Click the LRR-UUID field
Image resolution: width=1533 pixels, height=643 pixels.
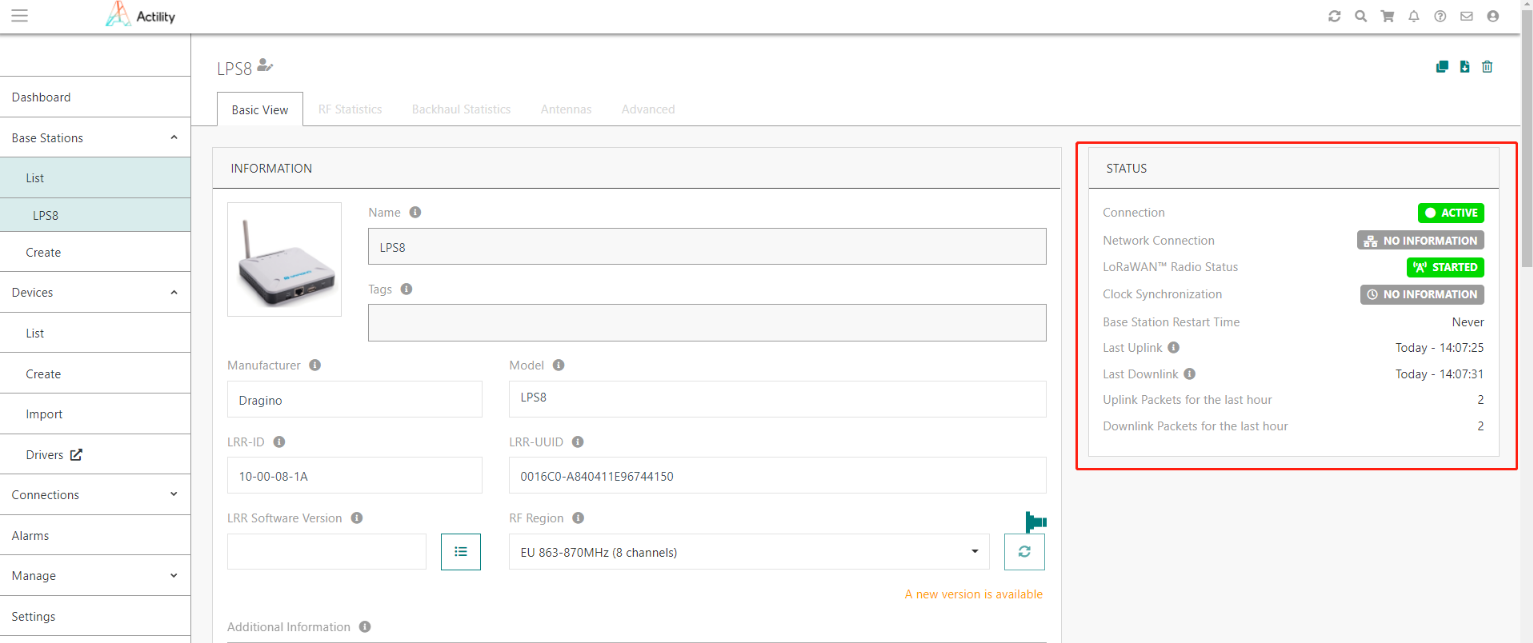777,476
